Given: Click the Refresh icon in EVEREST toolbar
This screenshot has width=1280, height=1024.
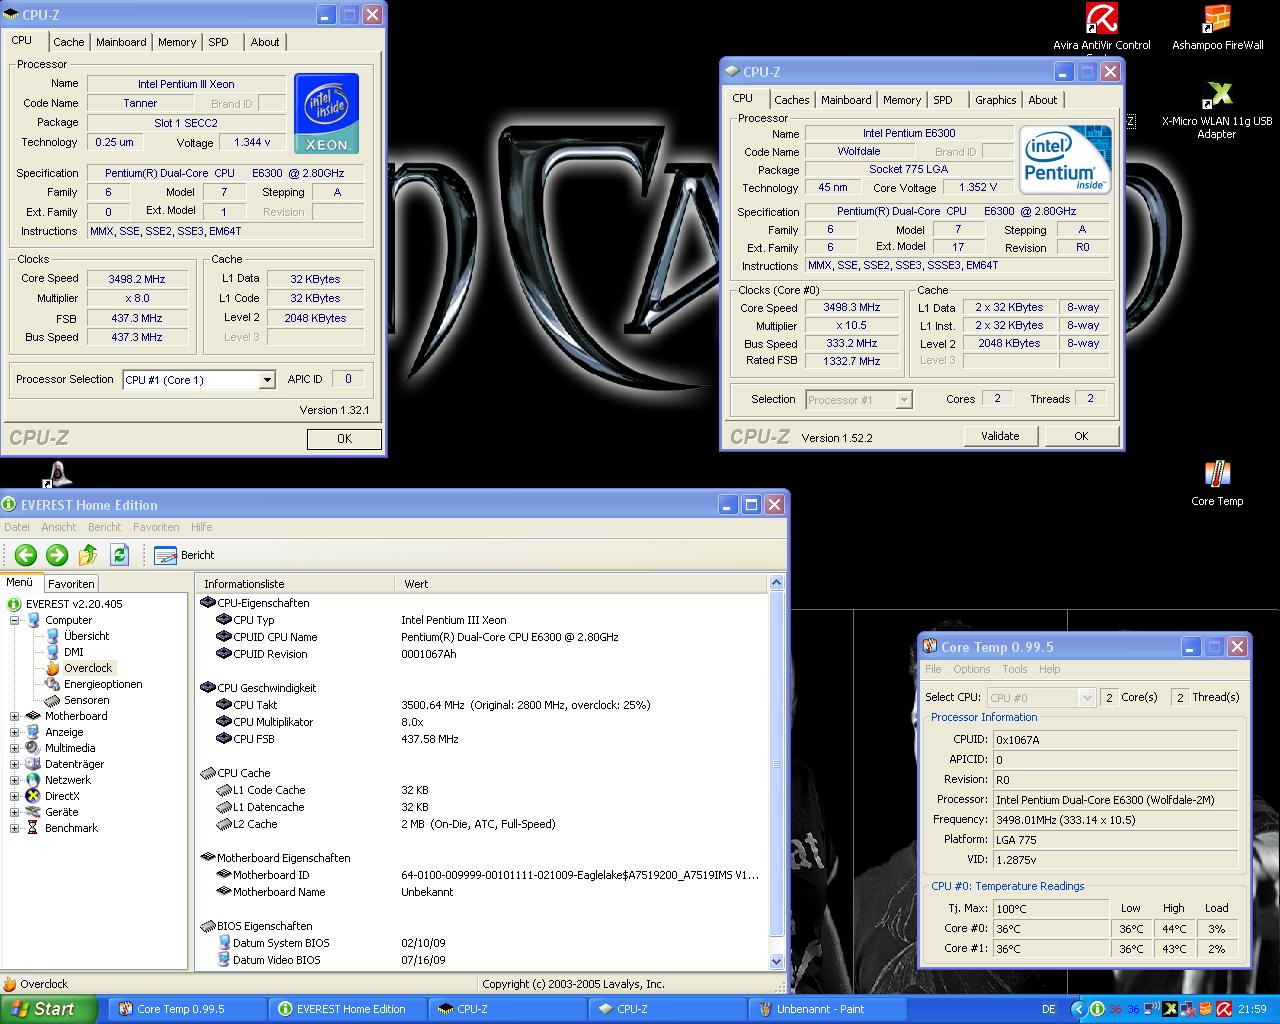Looking at the screenshot, I should pyautogui.click(x=120, y=555).
